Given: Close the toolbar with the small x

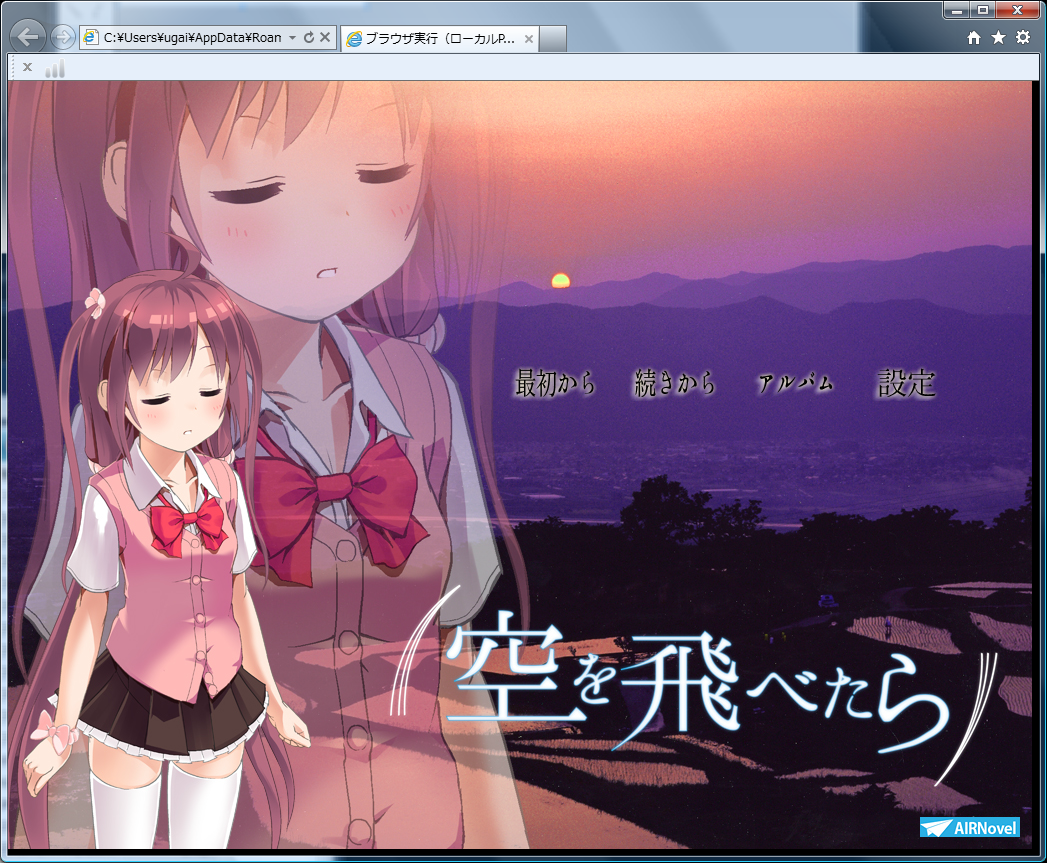Looking at the screenshot, I should 27,66.
